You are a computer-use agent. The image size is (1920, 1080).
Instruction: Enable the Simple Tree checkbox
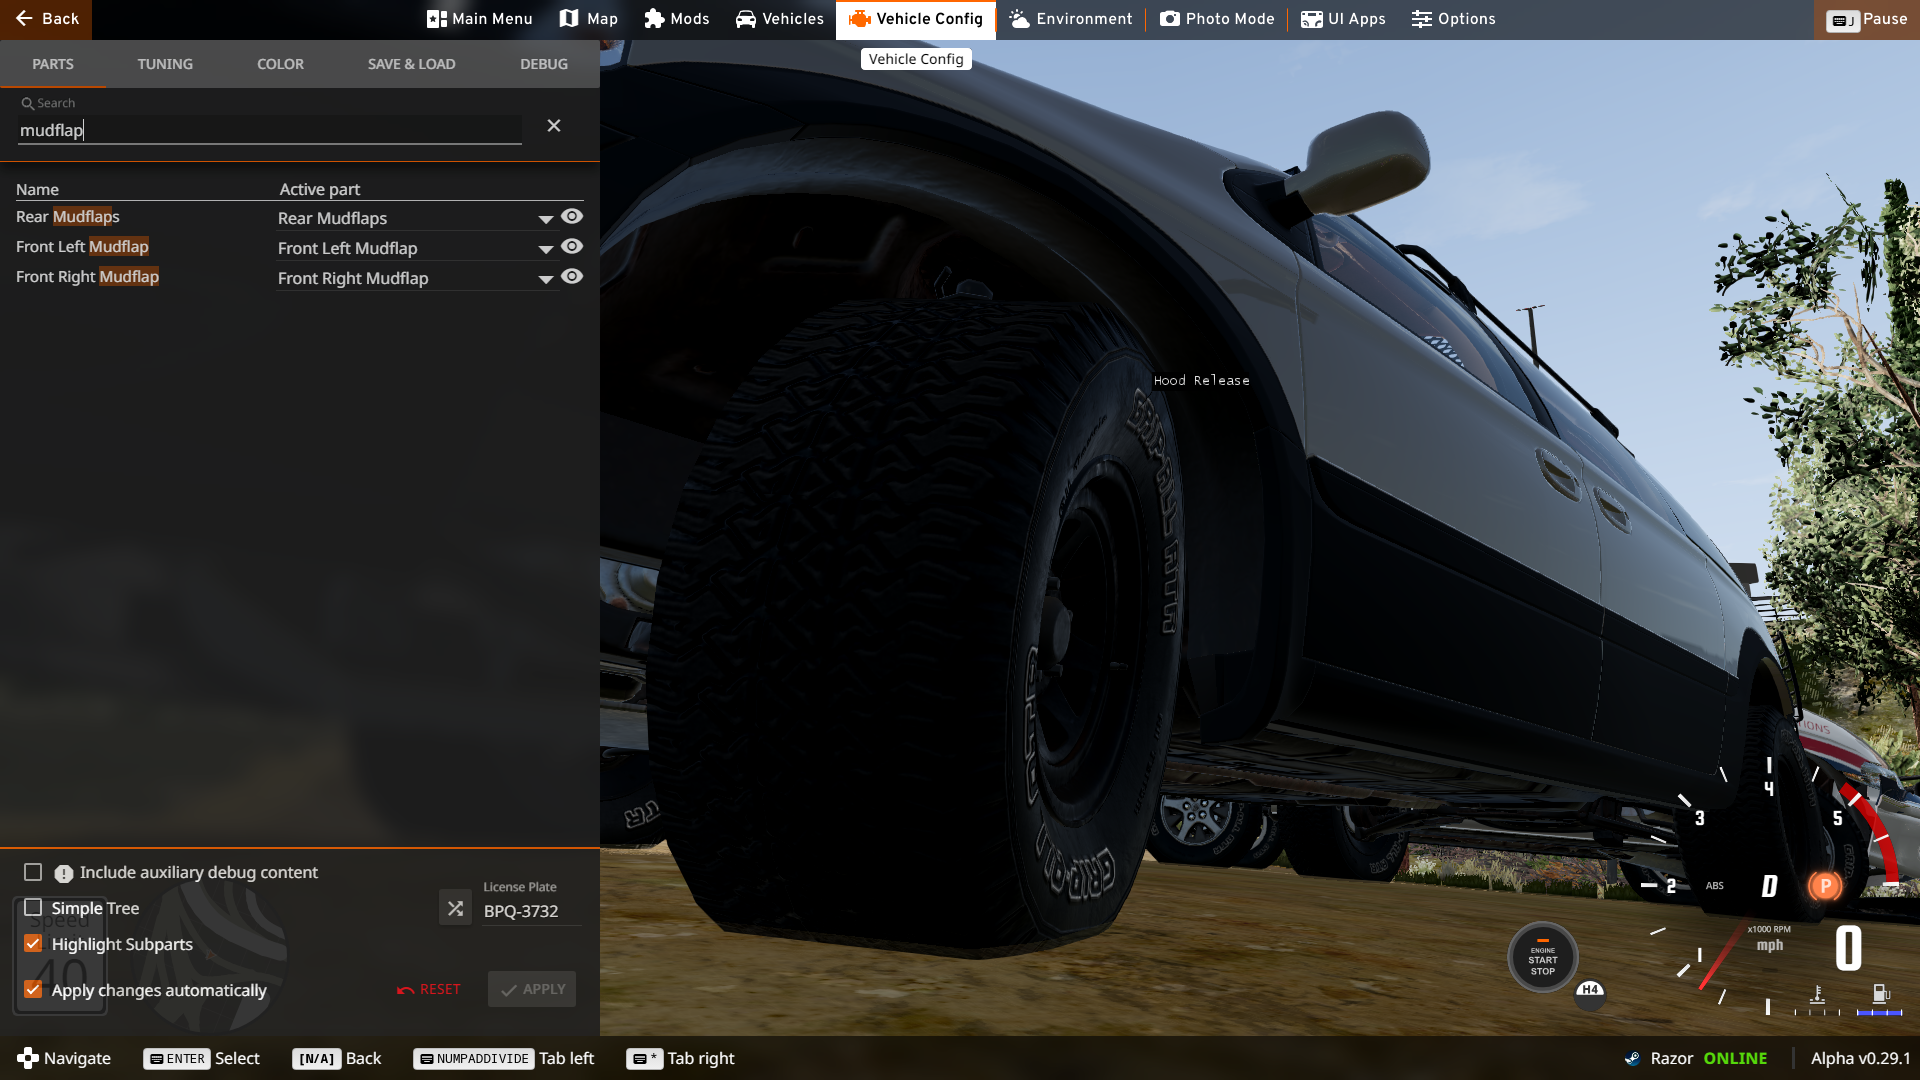[x=33, y=908]
